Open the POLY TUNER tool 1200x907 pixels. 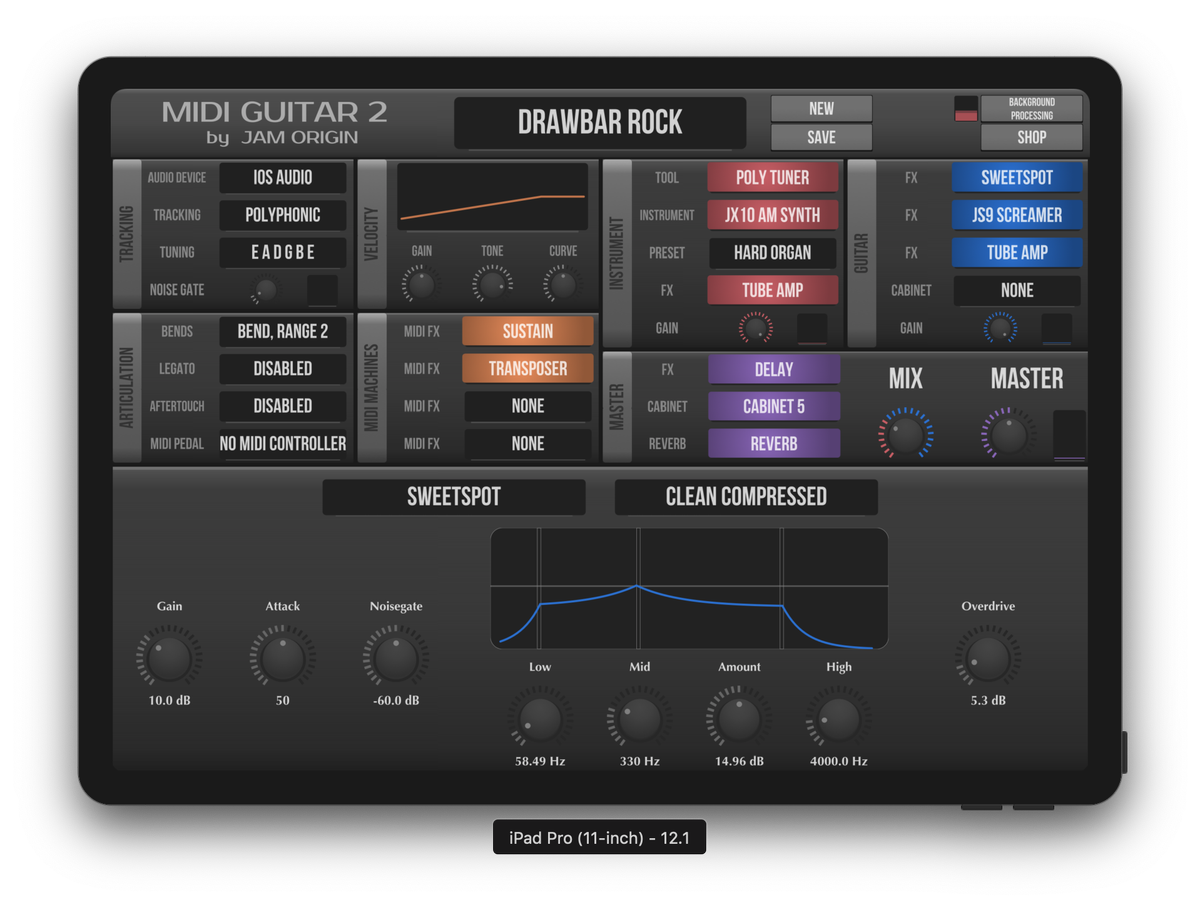773,178
